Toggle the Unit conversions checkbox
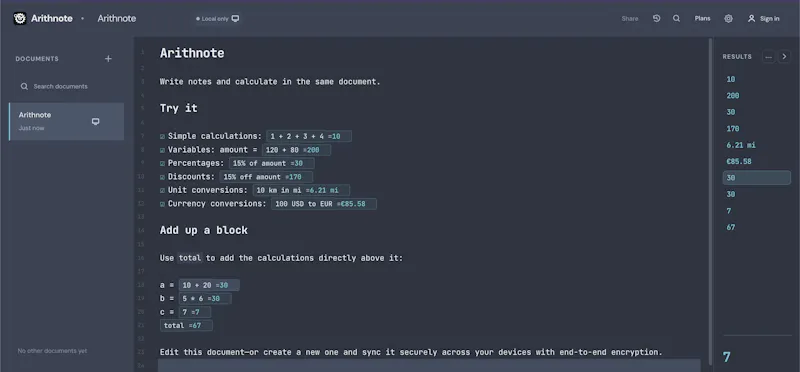The height and width of the screenshot is (372, 800). pos(162,190)
